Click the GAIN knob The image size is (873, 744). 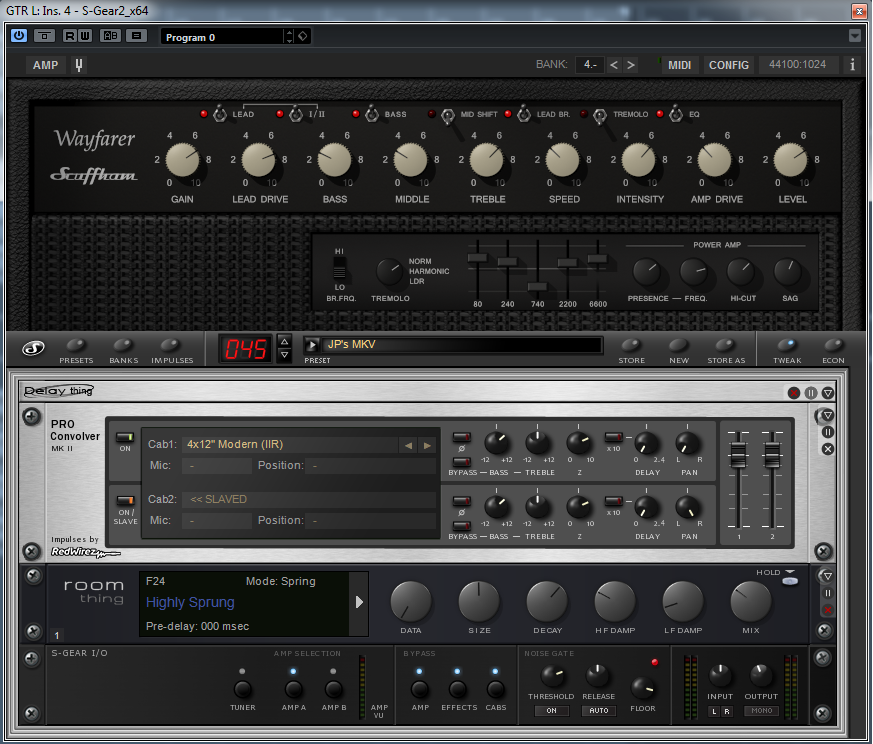point(182,160)
